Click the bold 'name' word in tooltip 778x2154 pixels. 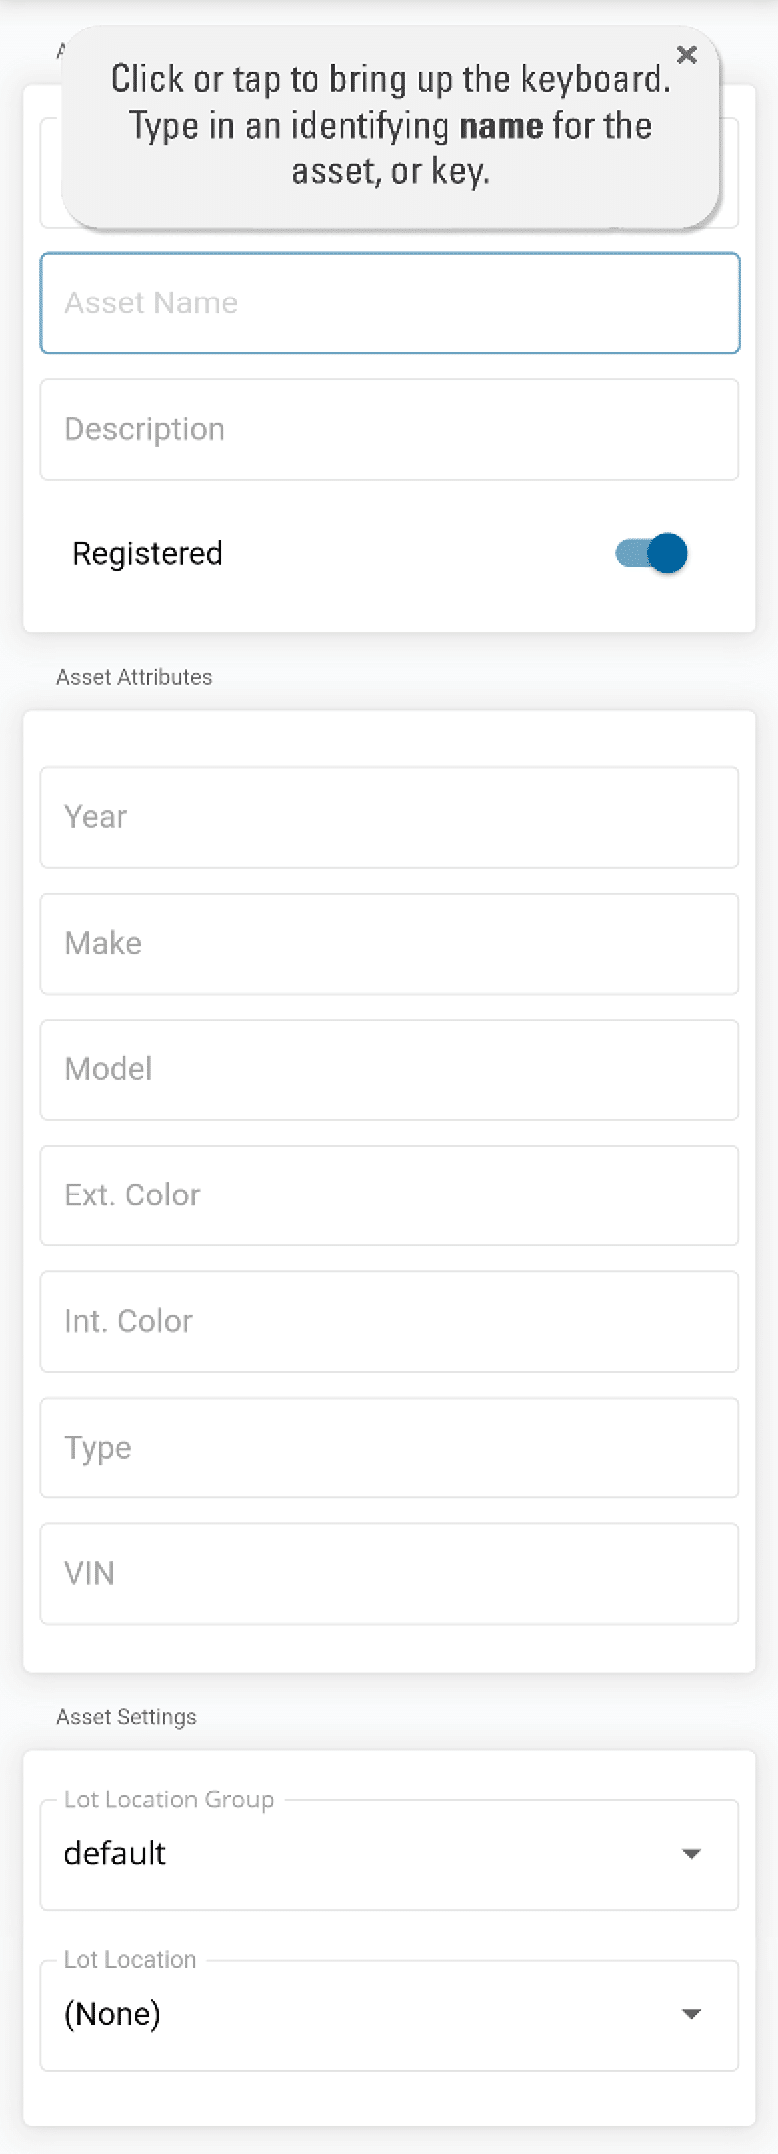[x=501, y=126]
